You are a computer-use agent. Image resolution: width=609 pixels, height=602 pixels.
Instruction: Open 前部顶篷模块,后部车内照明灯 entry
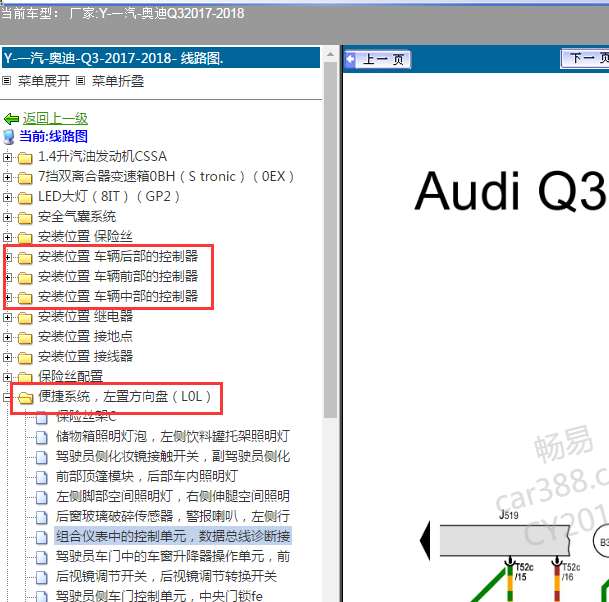[147, 477]
